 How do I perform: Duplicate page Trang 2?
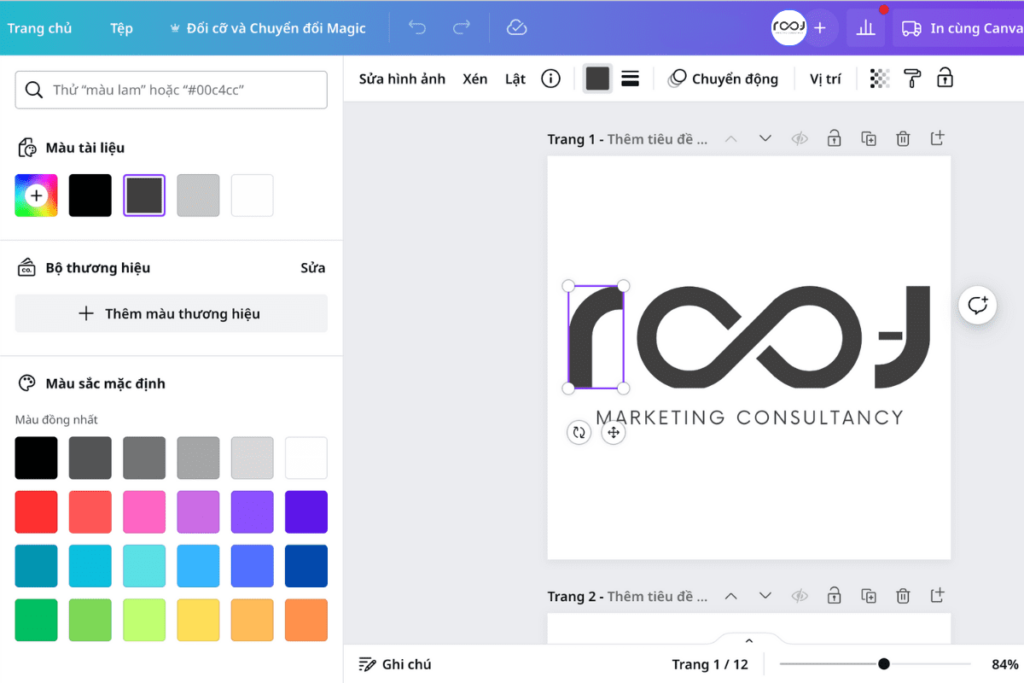(869, 596)
